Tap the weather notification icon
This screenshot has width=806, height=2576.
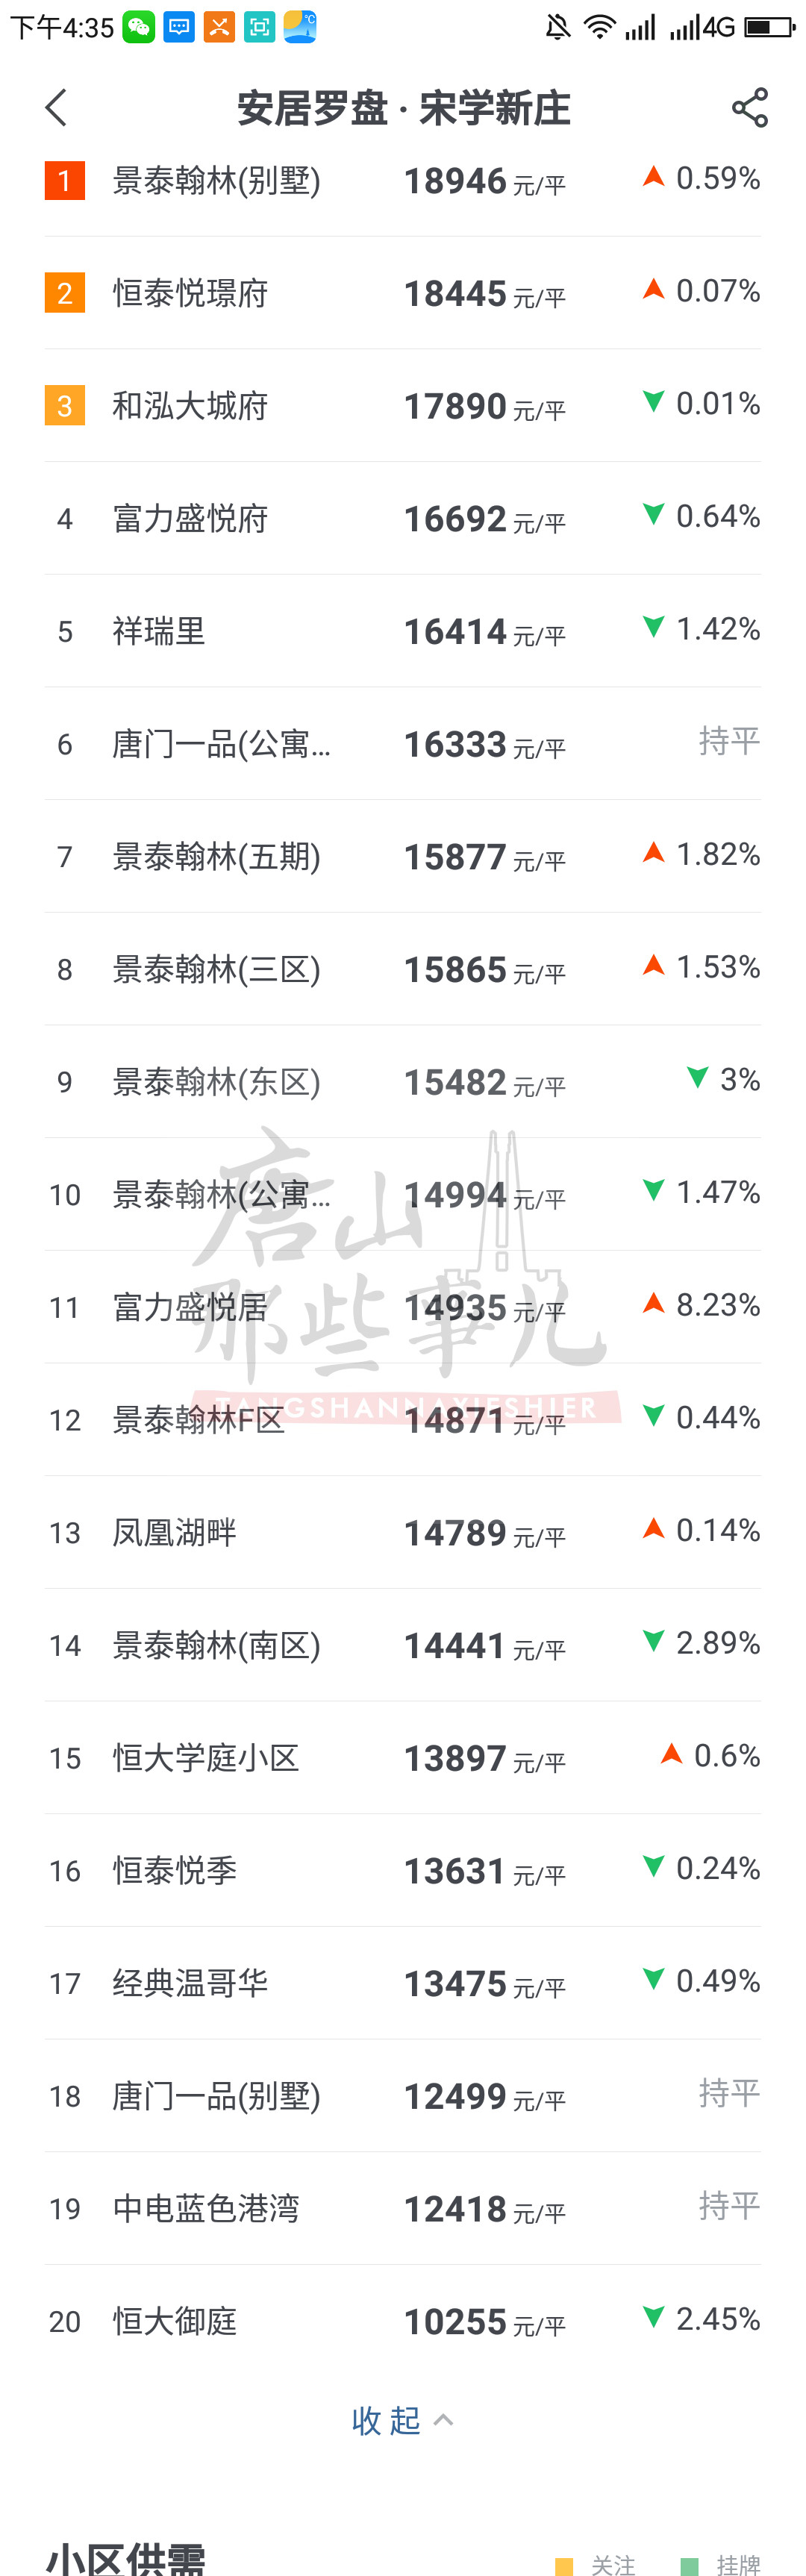(300, 27)
